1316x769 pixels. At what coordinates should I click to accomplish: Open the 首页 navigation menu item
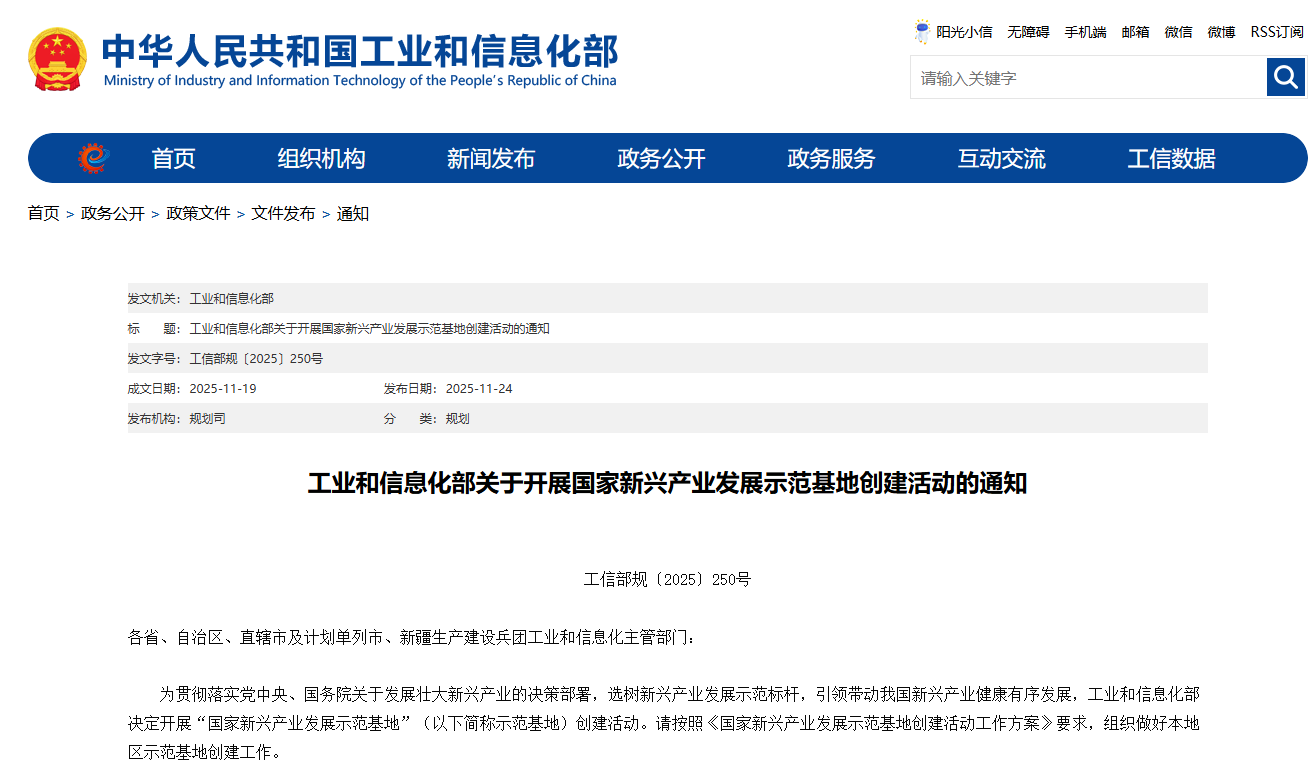[x=173, y=158]
